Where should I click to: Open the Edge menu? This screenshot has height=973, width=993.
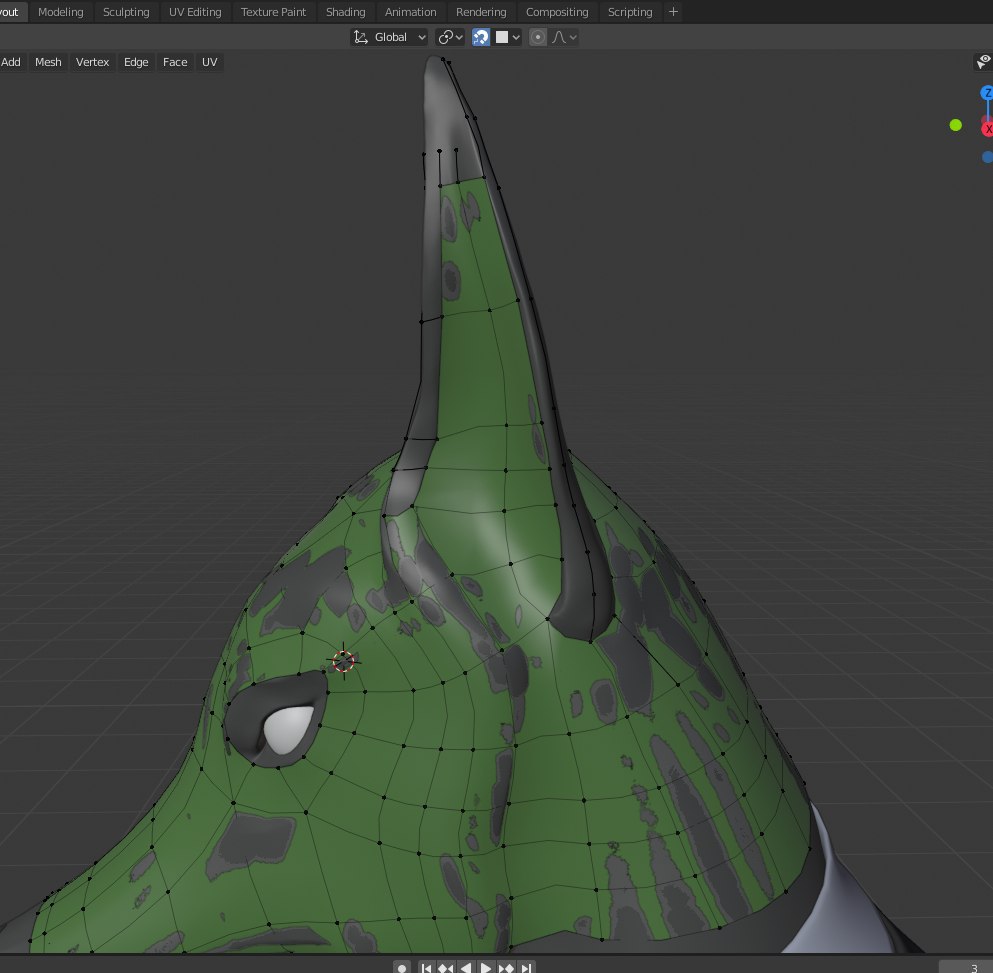136,62
